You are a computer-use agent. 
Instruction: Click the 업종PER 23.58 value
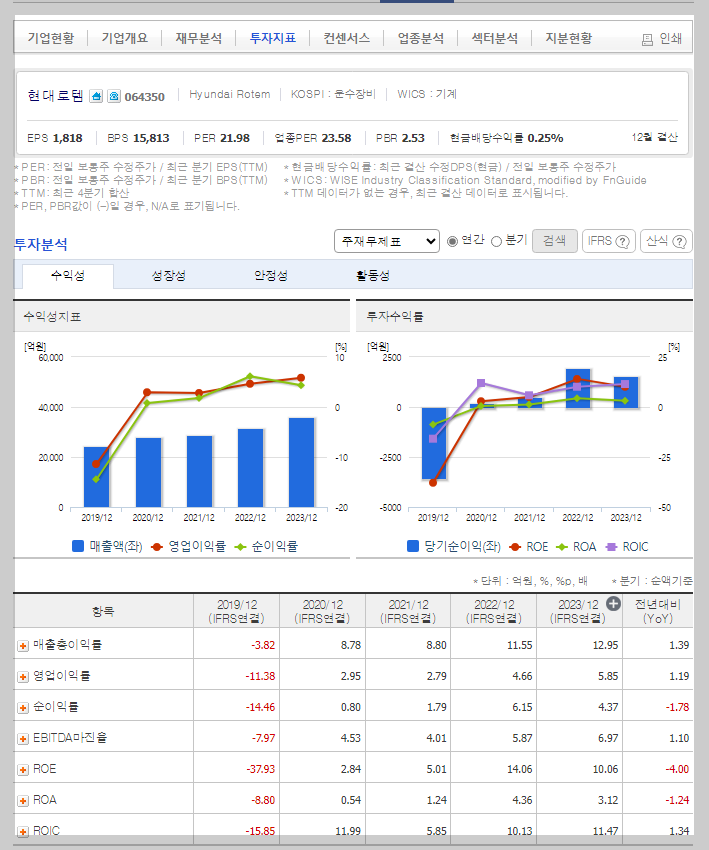(336, 138)
